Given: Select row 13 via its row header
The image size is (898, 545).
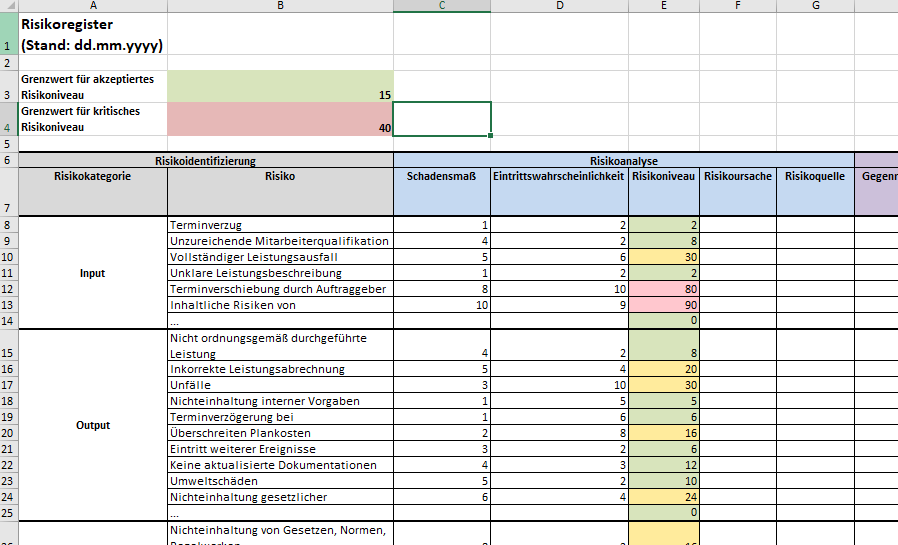Looking at the screenshot, I should (x=9, y=305).
